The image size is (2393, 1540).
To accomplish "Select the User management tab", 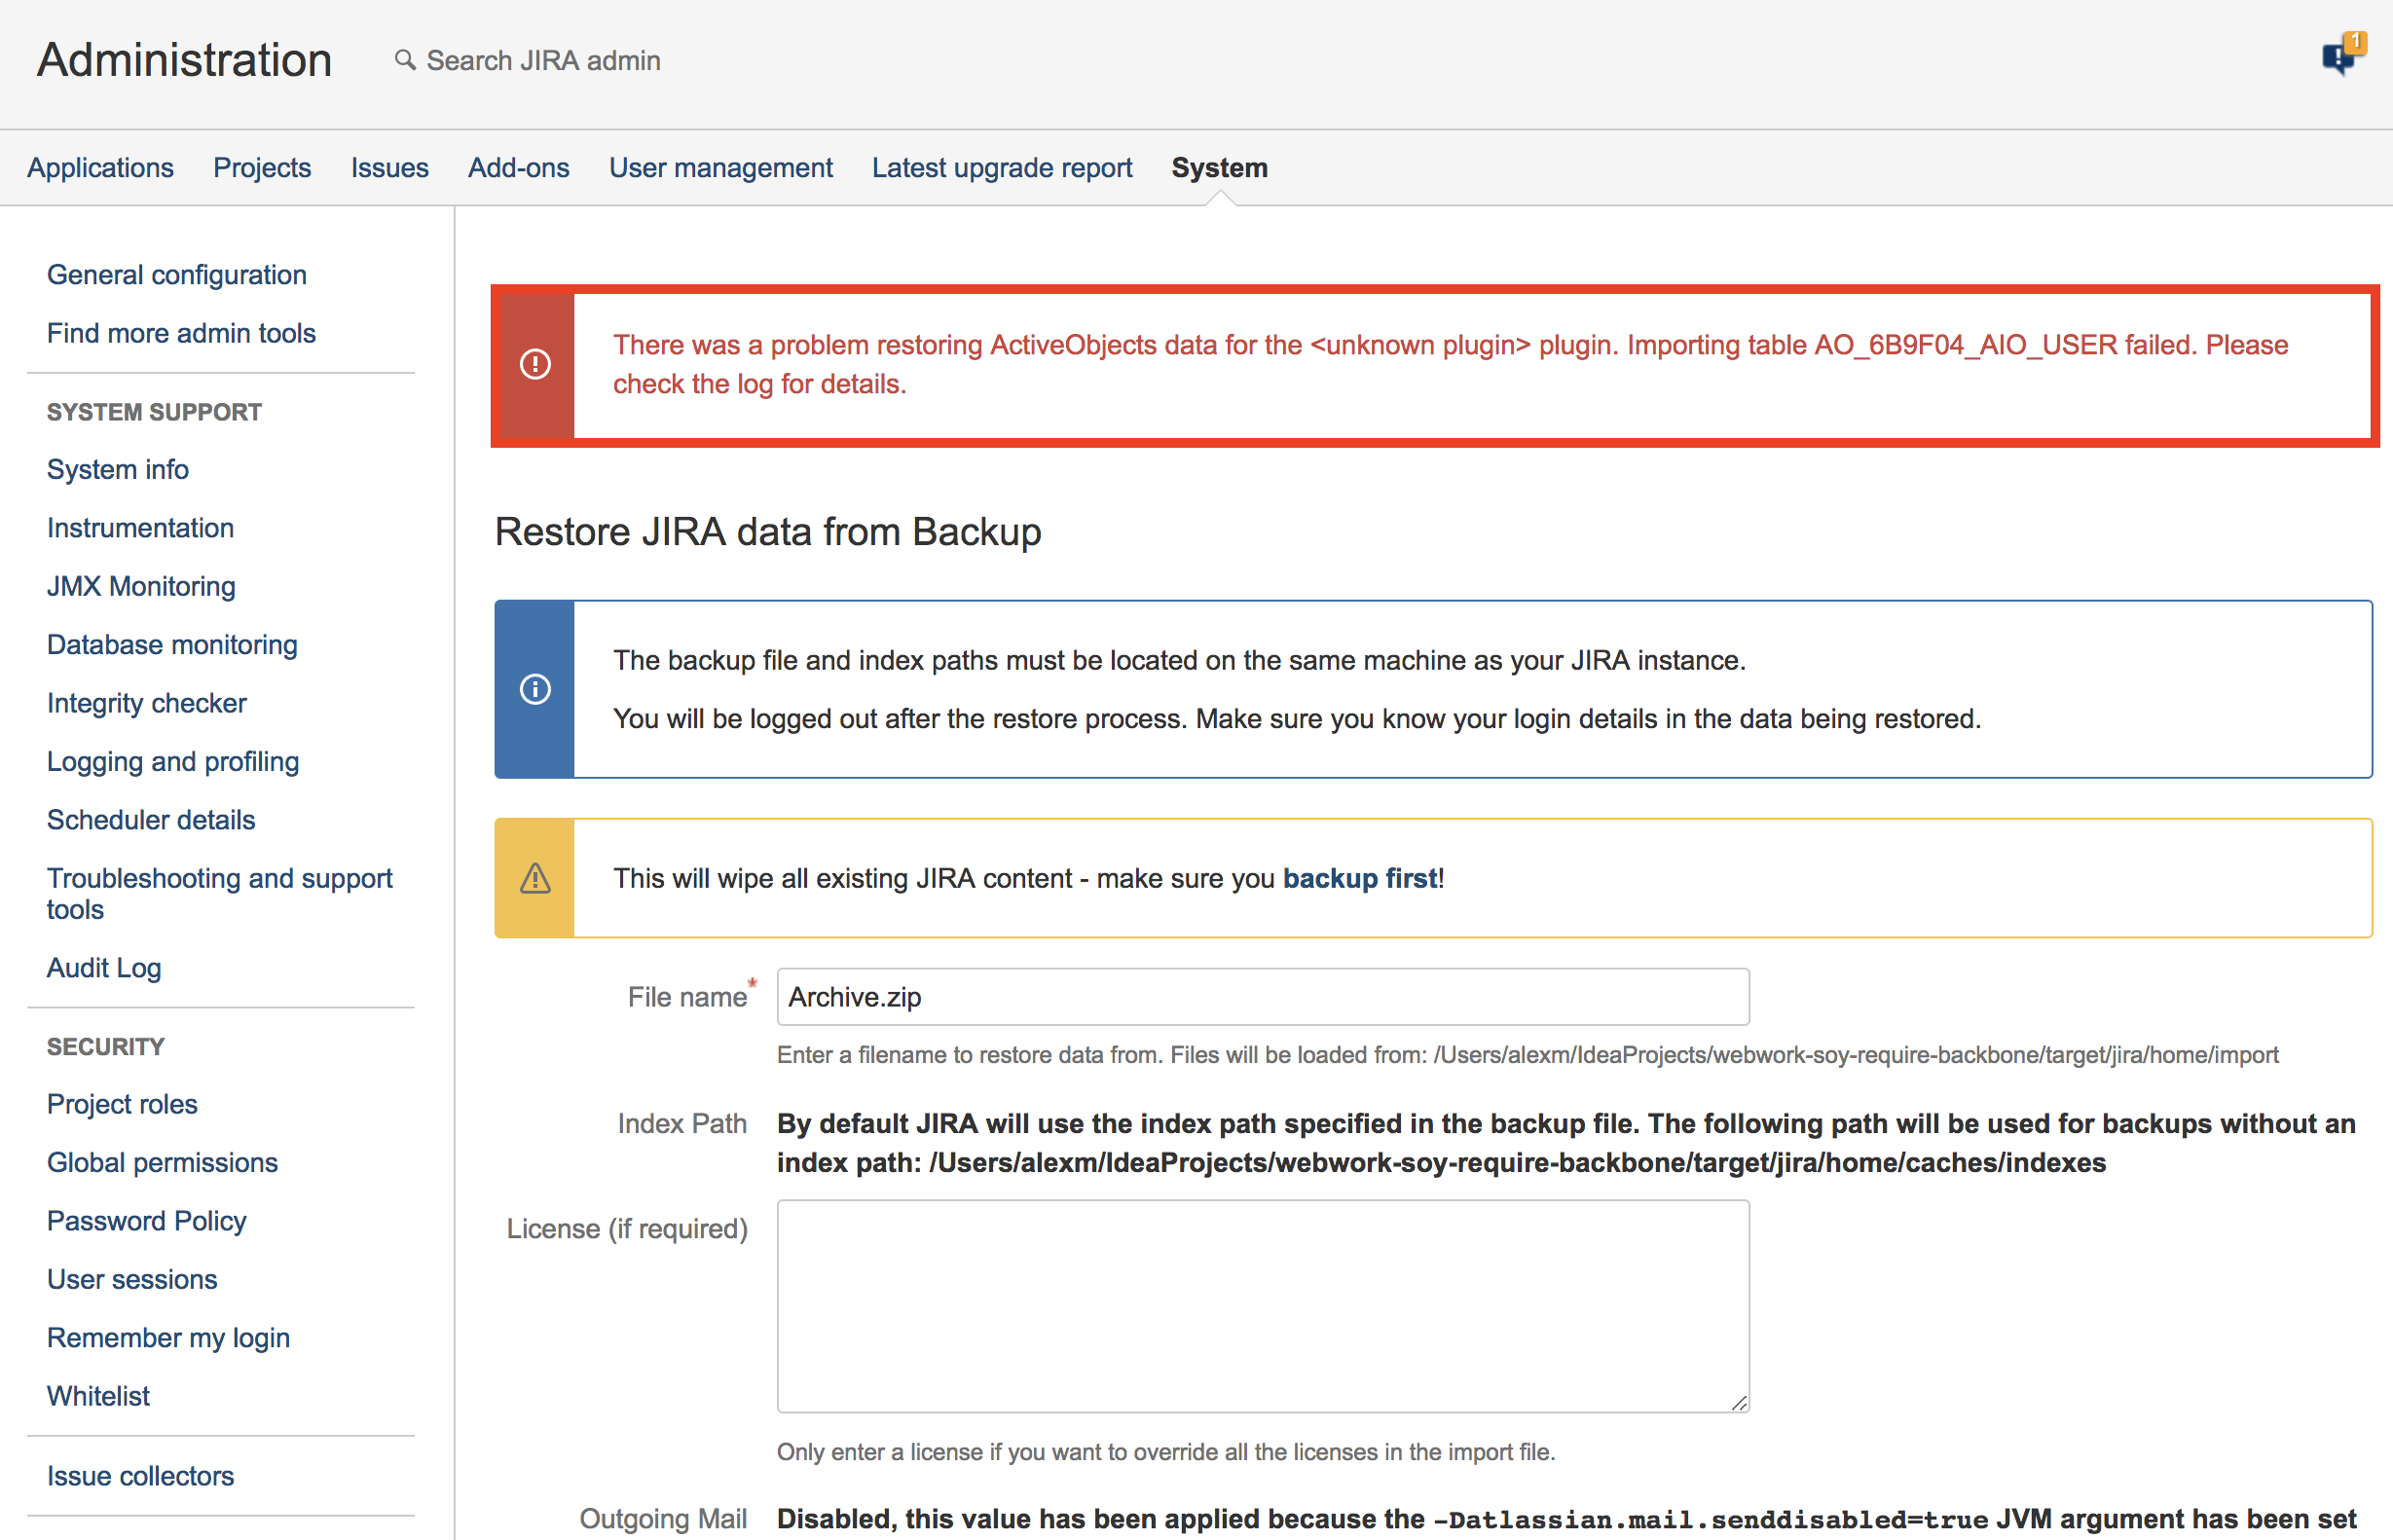I will (x=720, y=167).
